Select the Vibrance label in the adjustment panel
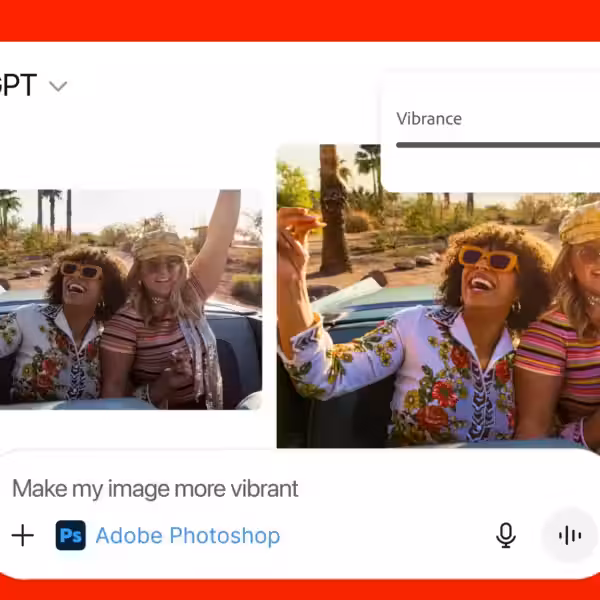600x600 pixels. pos(429,118)
